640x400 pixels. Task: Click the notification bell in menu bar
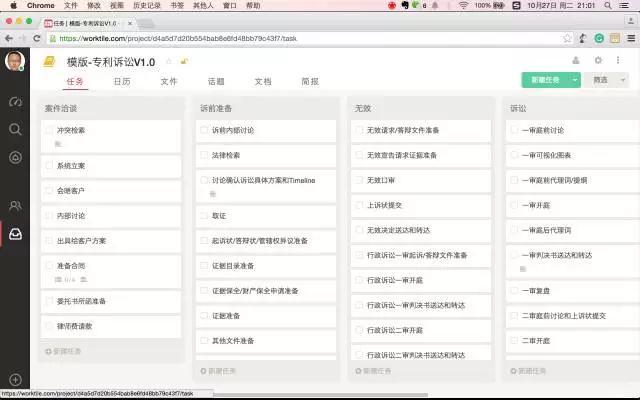(x=435, y=6)
